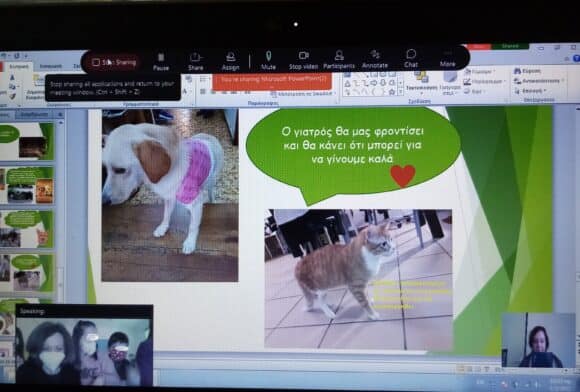Select the dog photo on the slide
The height and width of the screenshot is (392, 580).
(x=170, y=195)
